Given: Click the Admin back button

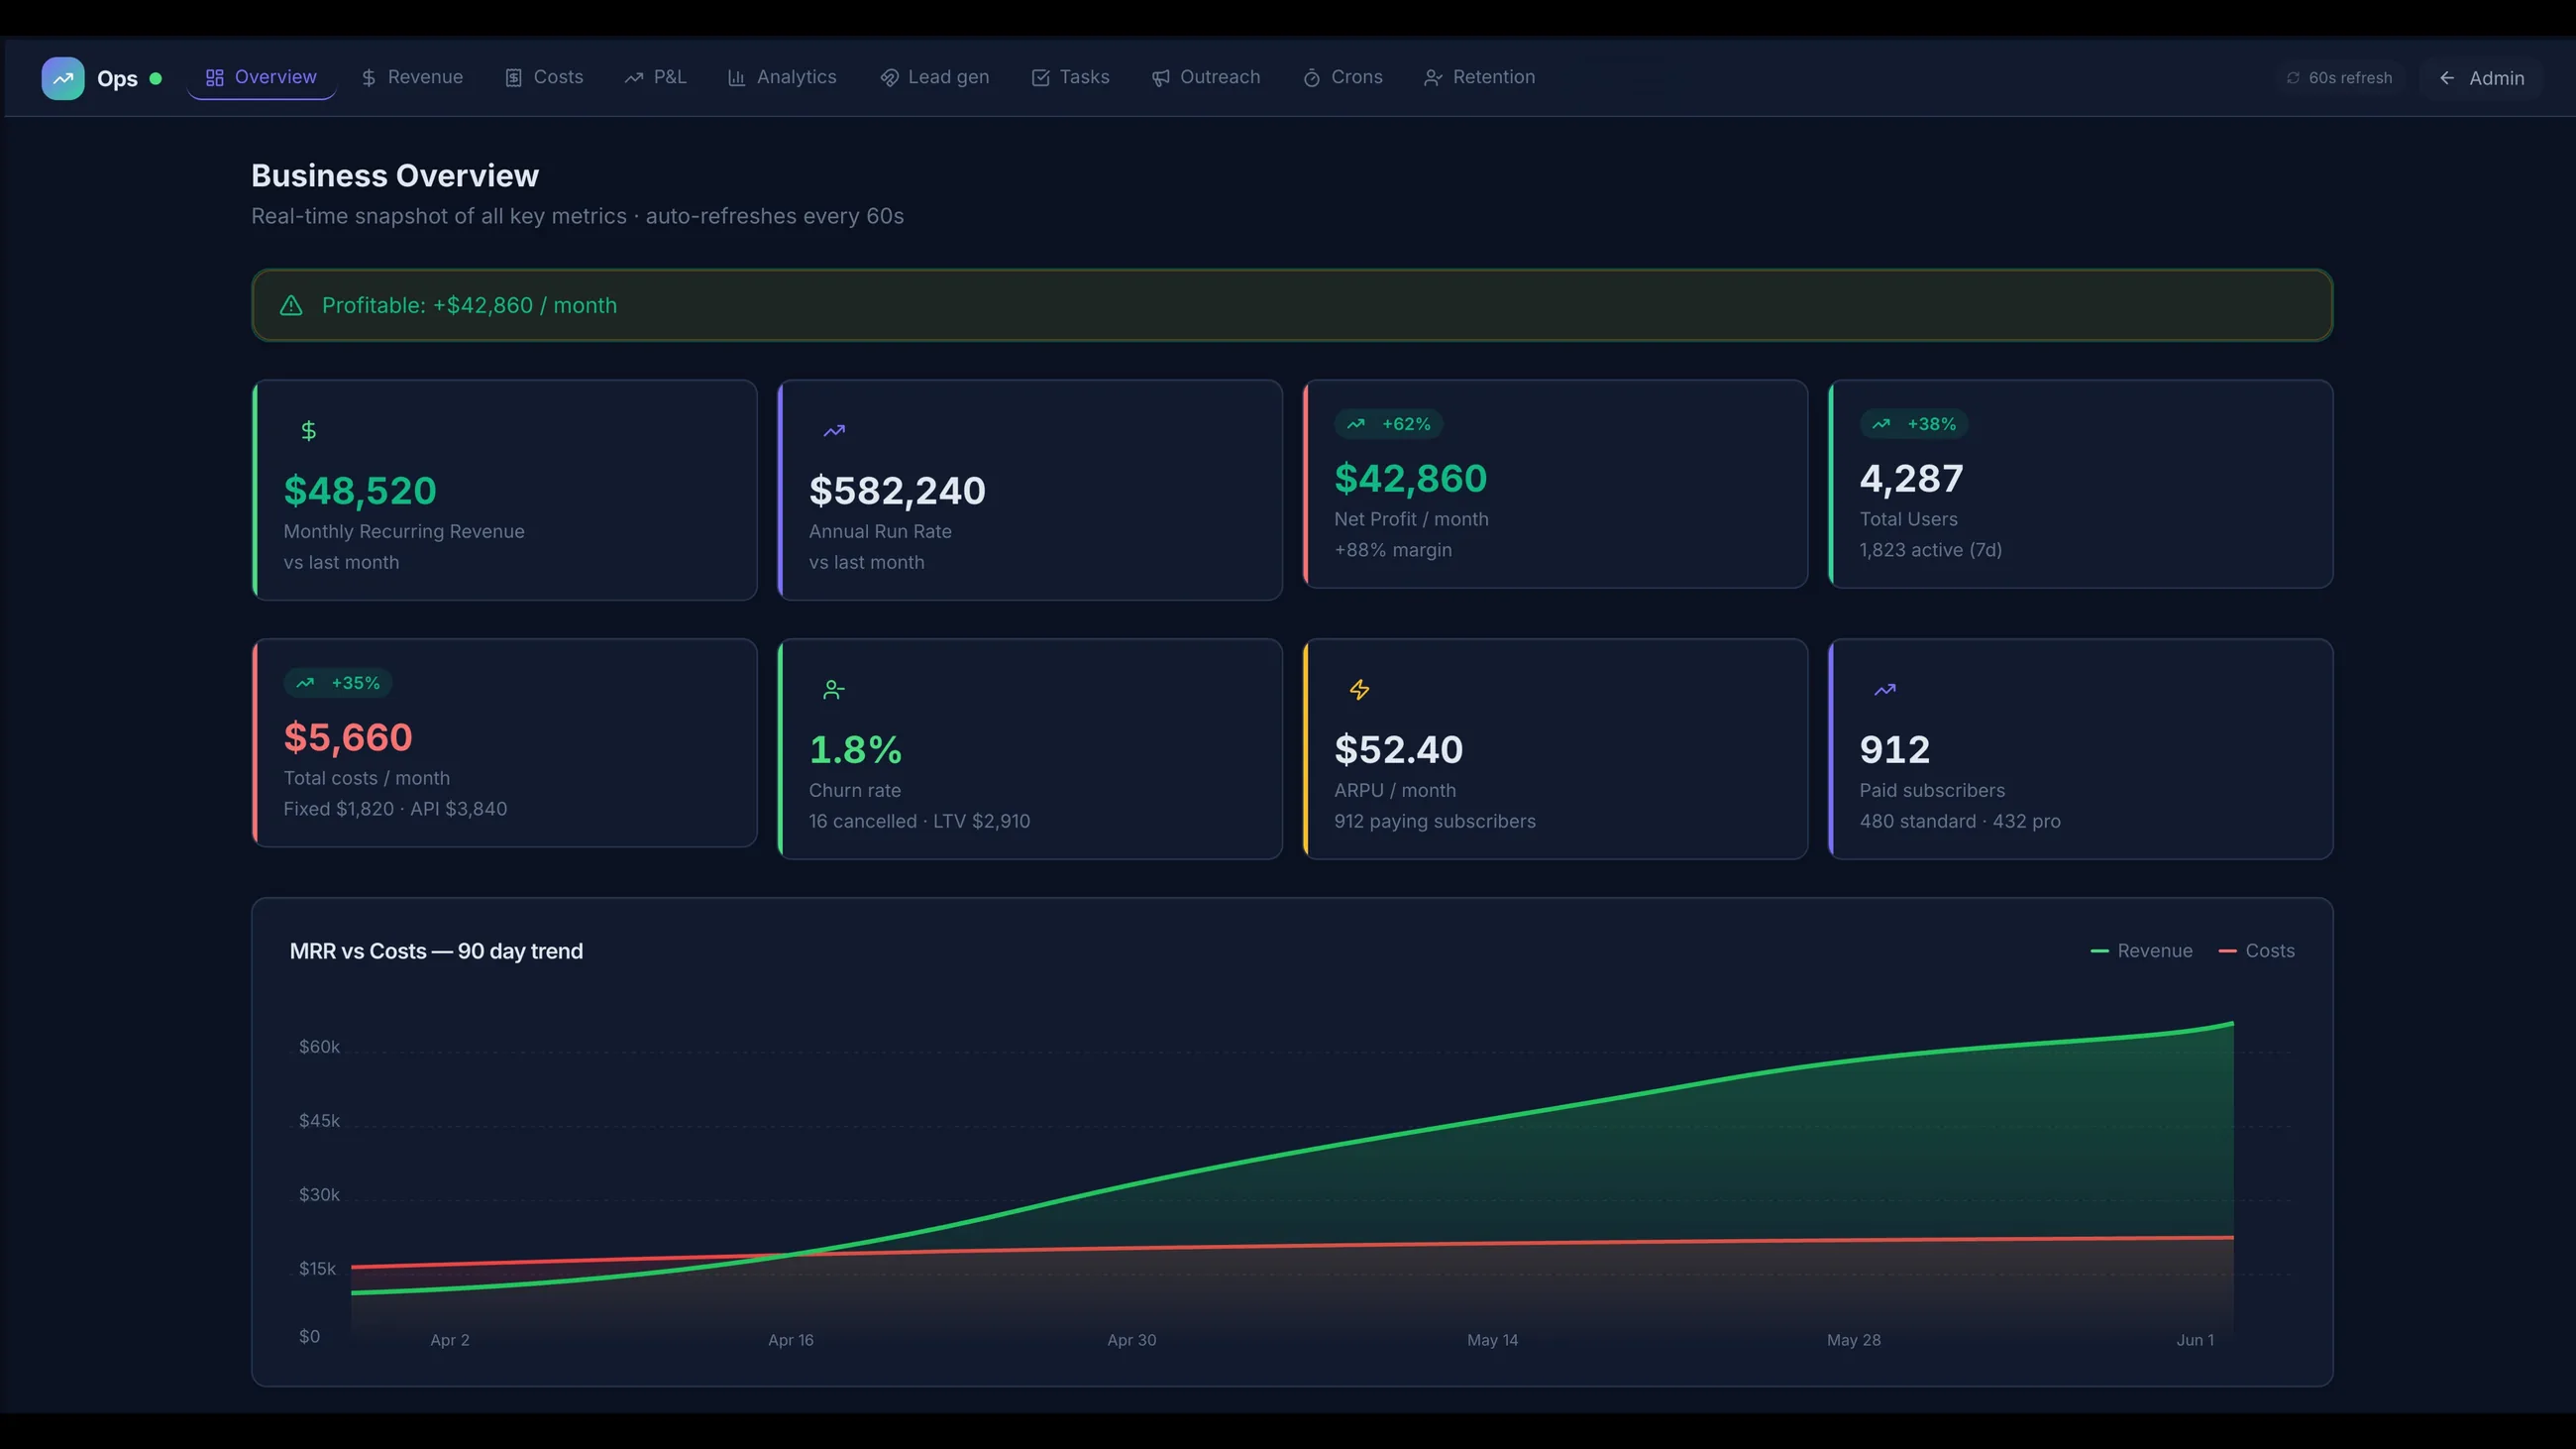Looking at the screenshot, I should (x=2482, y=78).
